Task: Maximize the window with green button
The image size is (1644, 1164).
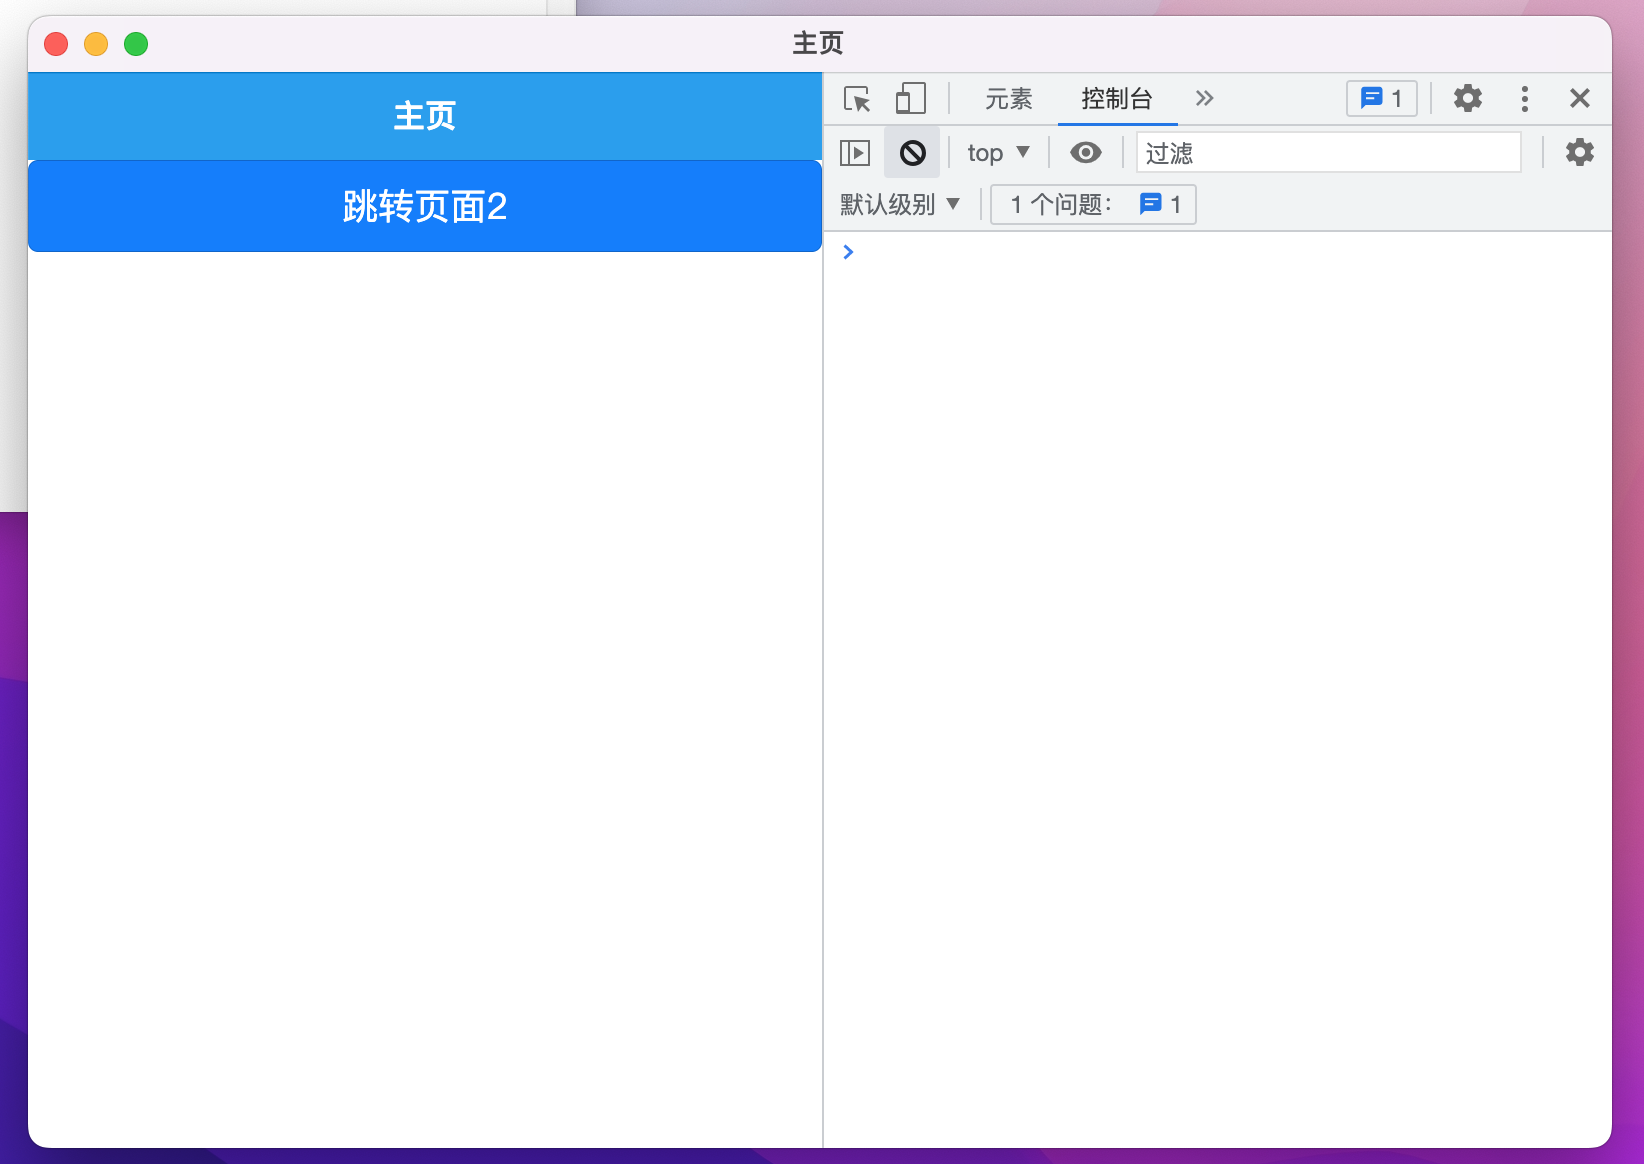Action: [136, 44]
